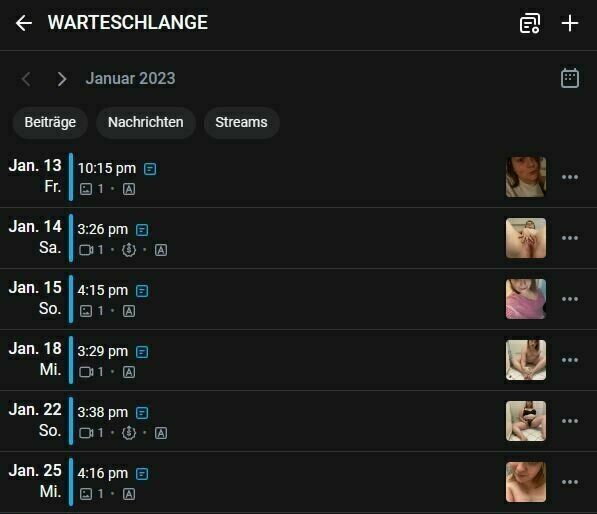
Task: Open the calendar view icon
Action: tap(570, 78)
